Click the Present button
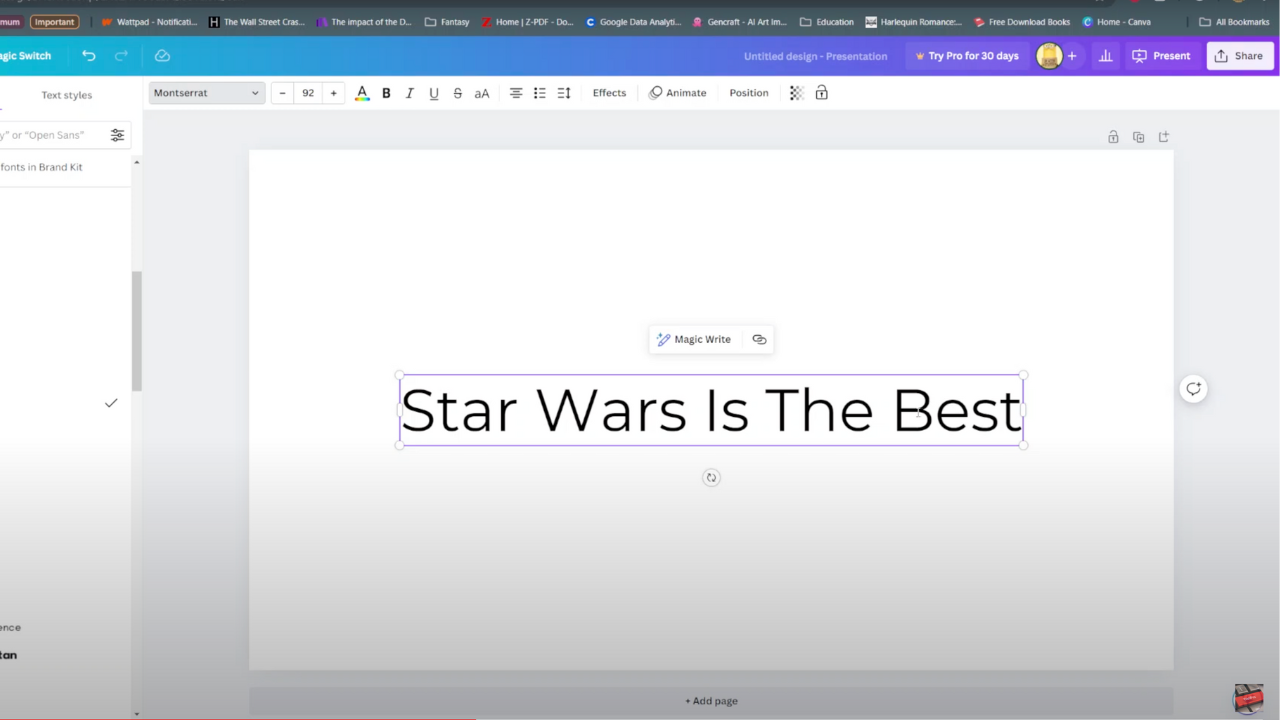This screenshot has height=720, width=1280. [1161, 56]
